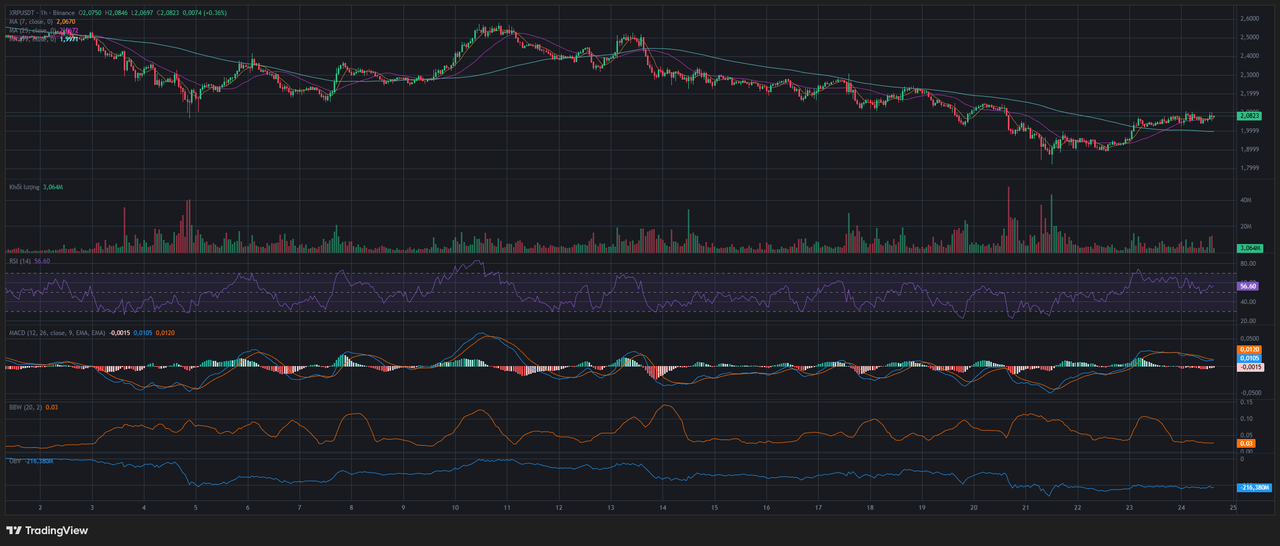
Task: Click the orange BBW axis label 0.03
Action: point(1246,443)
